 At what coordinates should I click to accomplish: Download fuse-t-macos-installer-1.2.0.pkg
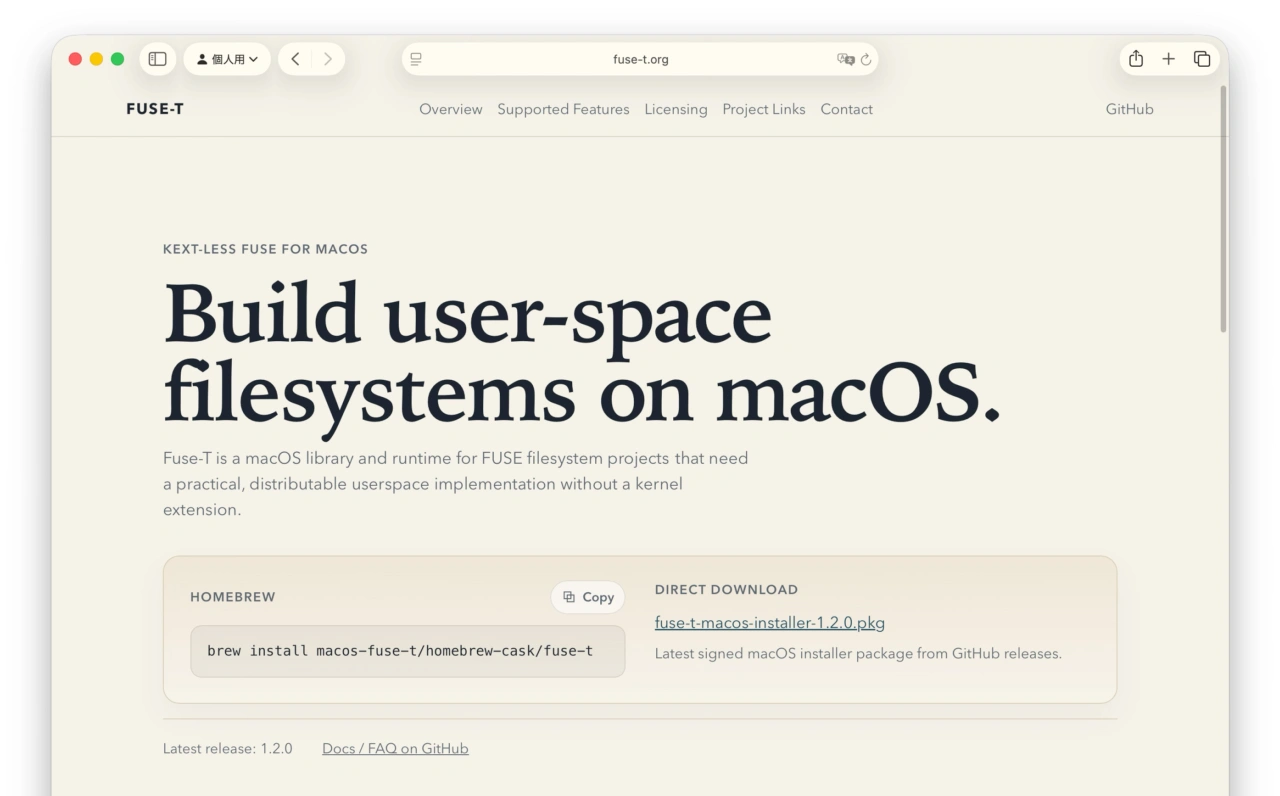(x=769, y=622)
